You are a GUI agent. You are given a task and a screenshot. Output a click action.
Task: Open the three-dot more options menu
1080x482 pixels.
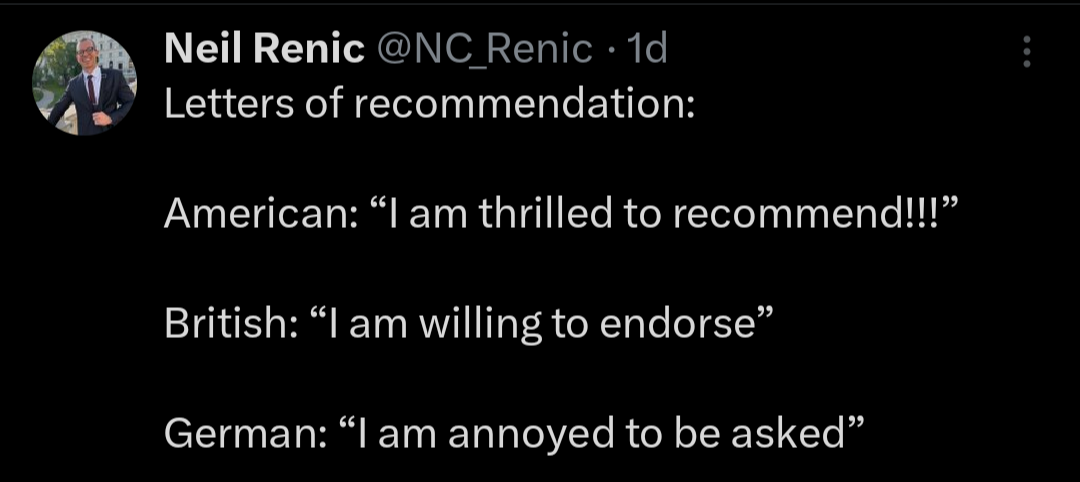coord(1027,52)
